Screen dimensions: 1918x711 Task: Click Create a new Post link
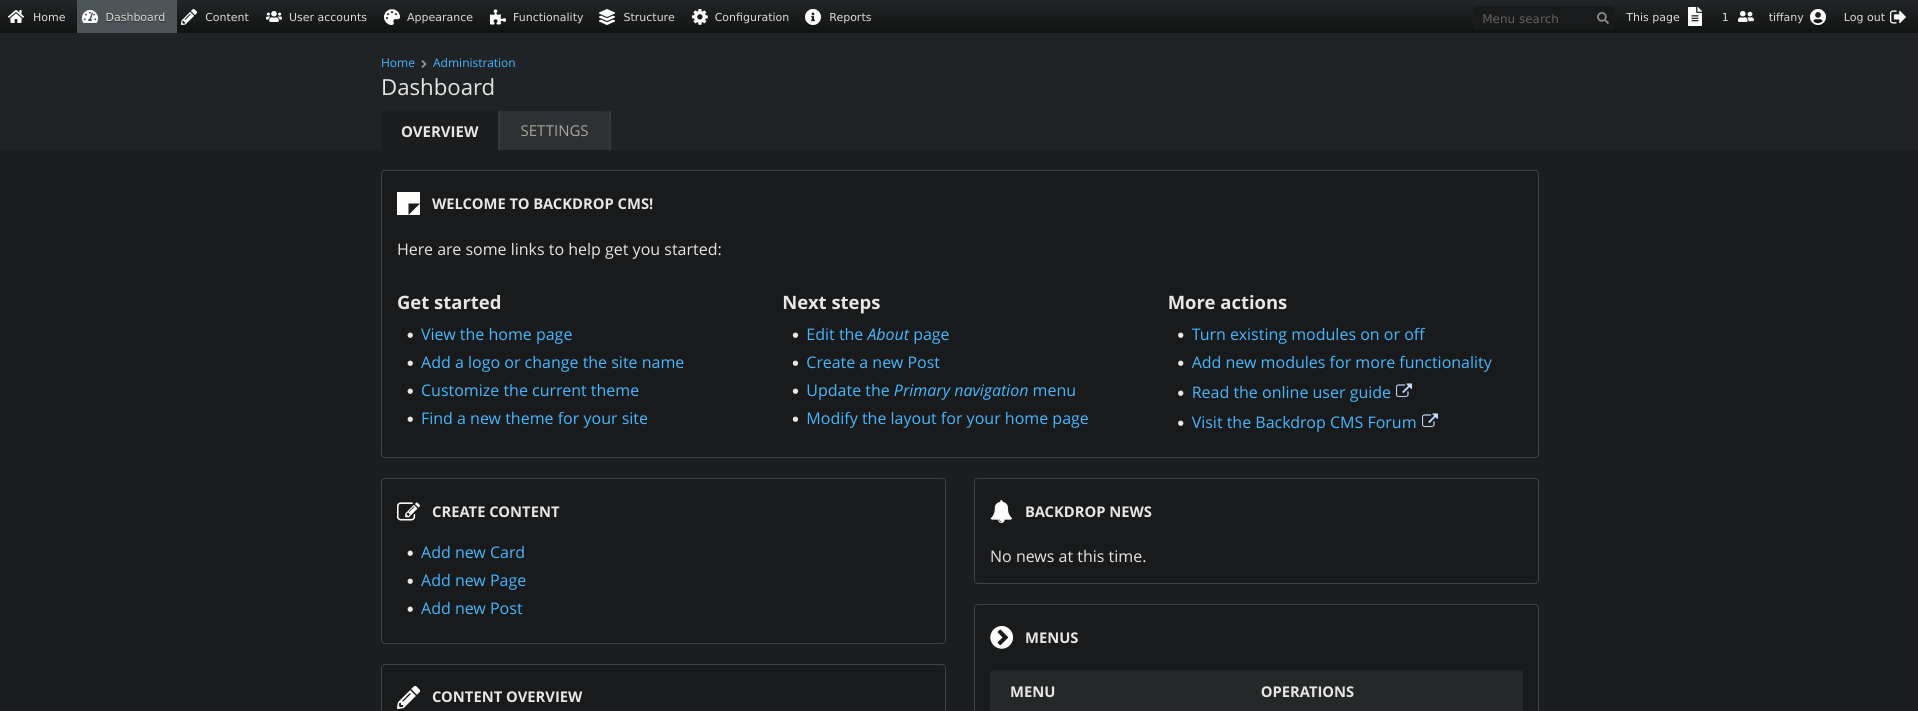pos(873,362)
